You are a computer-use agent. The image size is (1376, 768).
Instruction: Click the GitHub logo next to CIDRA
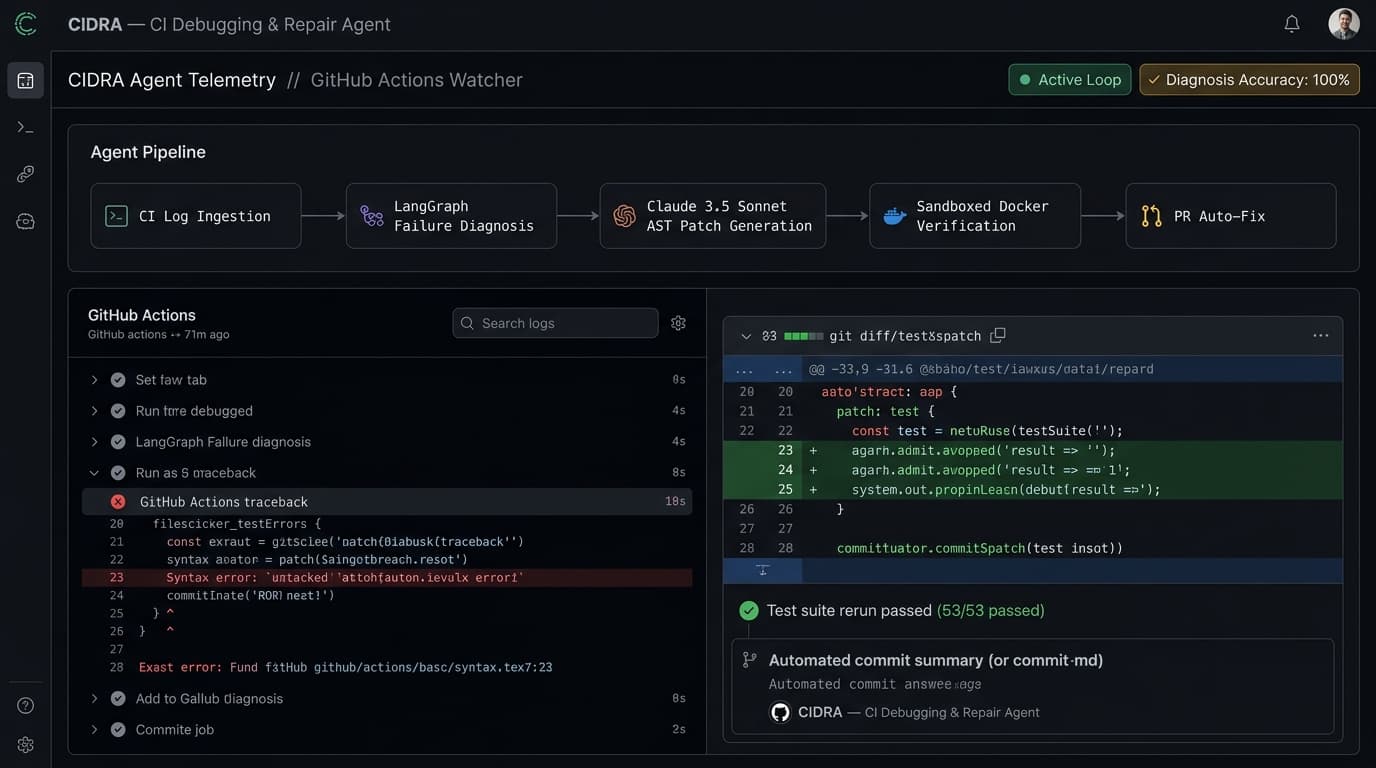coord(780,712)
